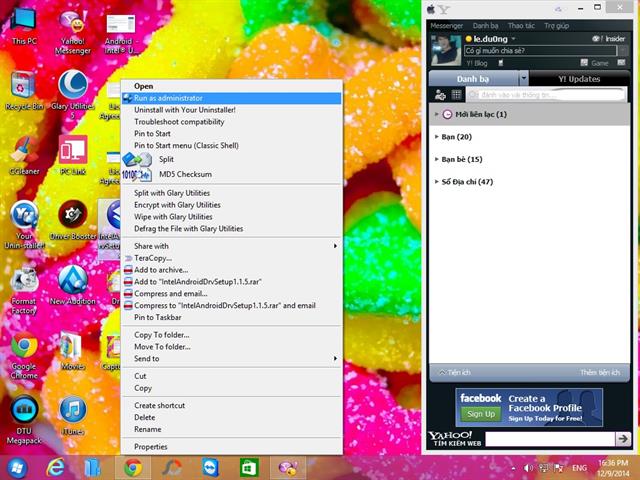The image size is (640, 480).
Task: Open Recycle Bin on desktop
Action: pos(24,91)
